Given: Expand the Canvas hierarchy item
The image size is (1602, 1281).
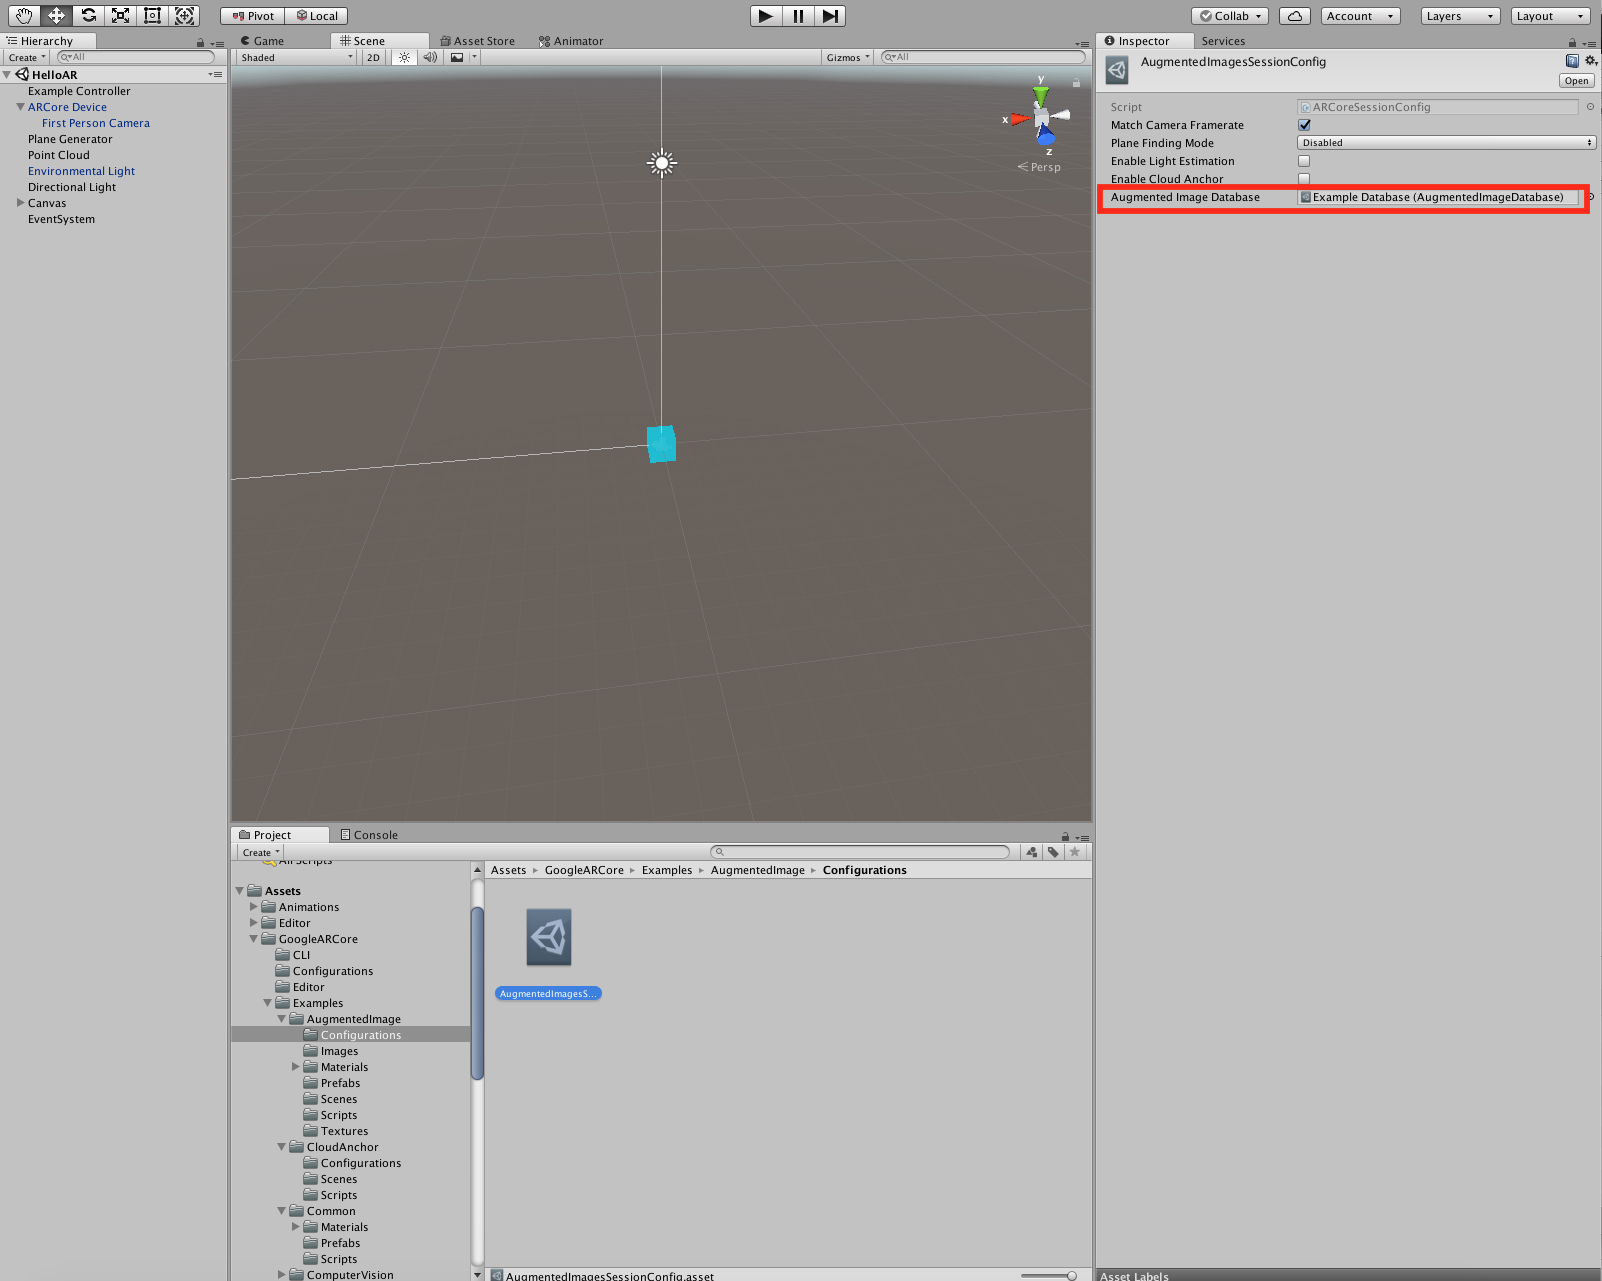Looking at the screenshot, I should coord(20,203).
